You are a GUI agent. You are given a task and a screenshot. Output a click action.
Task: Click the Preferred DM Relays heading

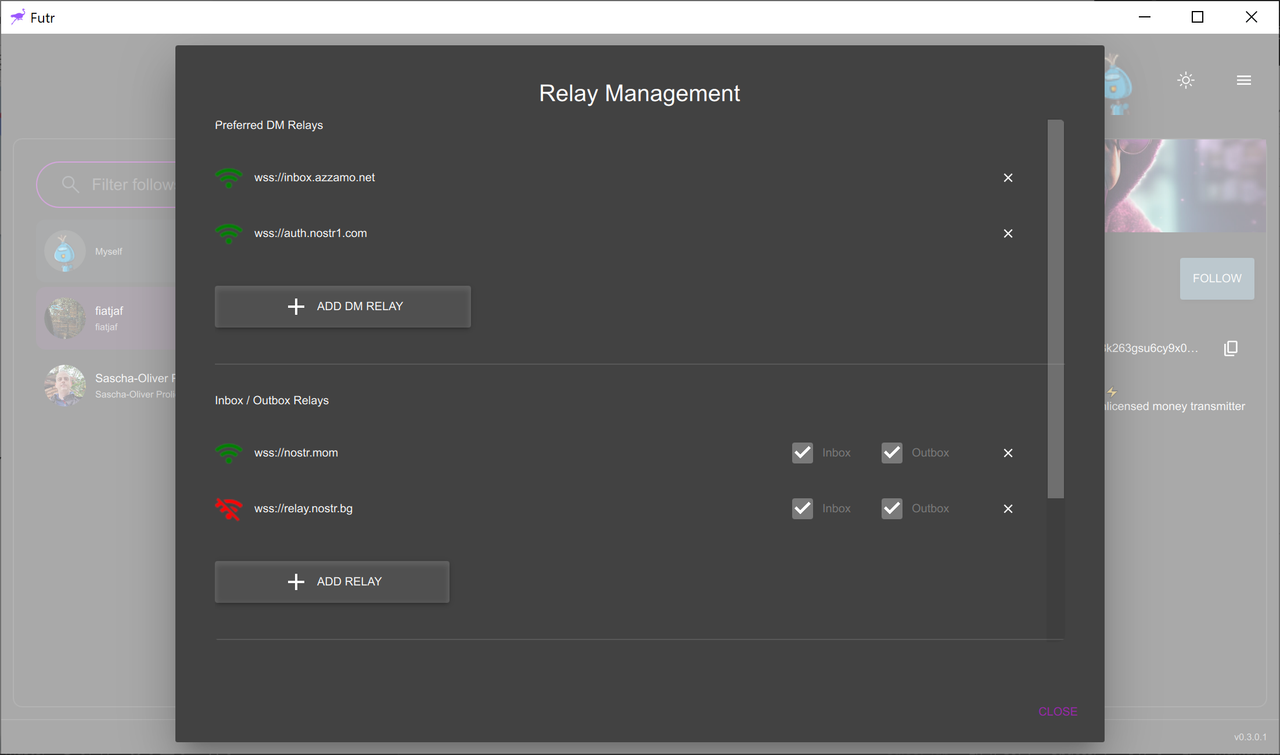click(269, 126)
